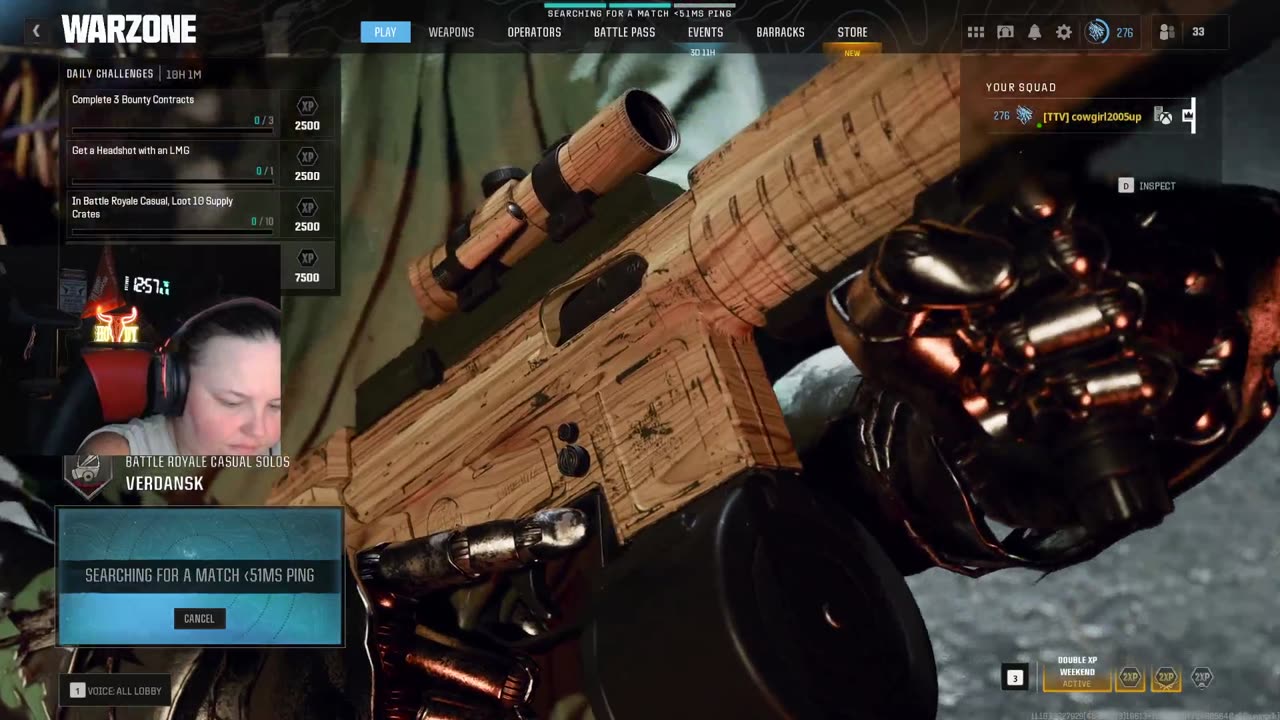Open the Store tab
The width and height of the screenshot is (1280, 720).
coord(852,32)
